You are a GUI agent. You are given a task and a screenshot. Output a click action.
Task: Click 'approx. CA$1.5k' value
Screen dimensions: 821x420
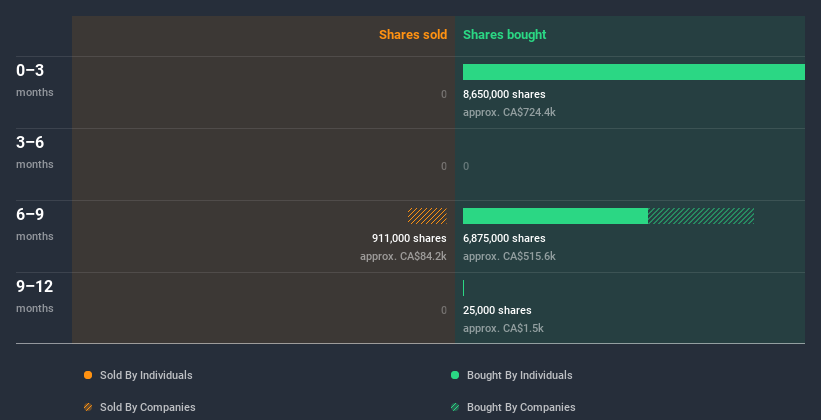tap(503, 329)
